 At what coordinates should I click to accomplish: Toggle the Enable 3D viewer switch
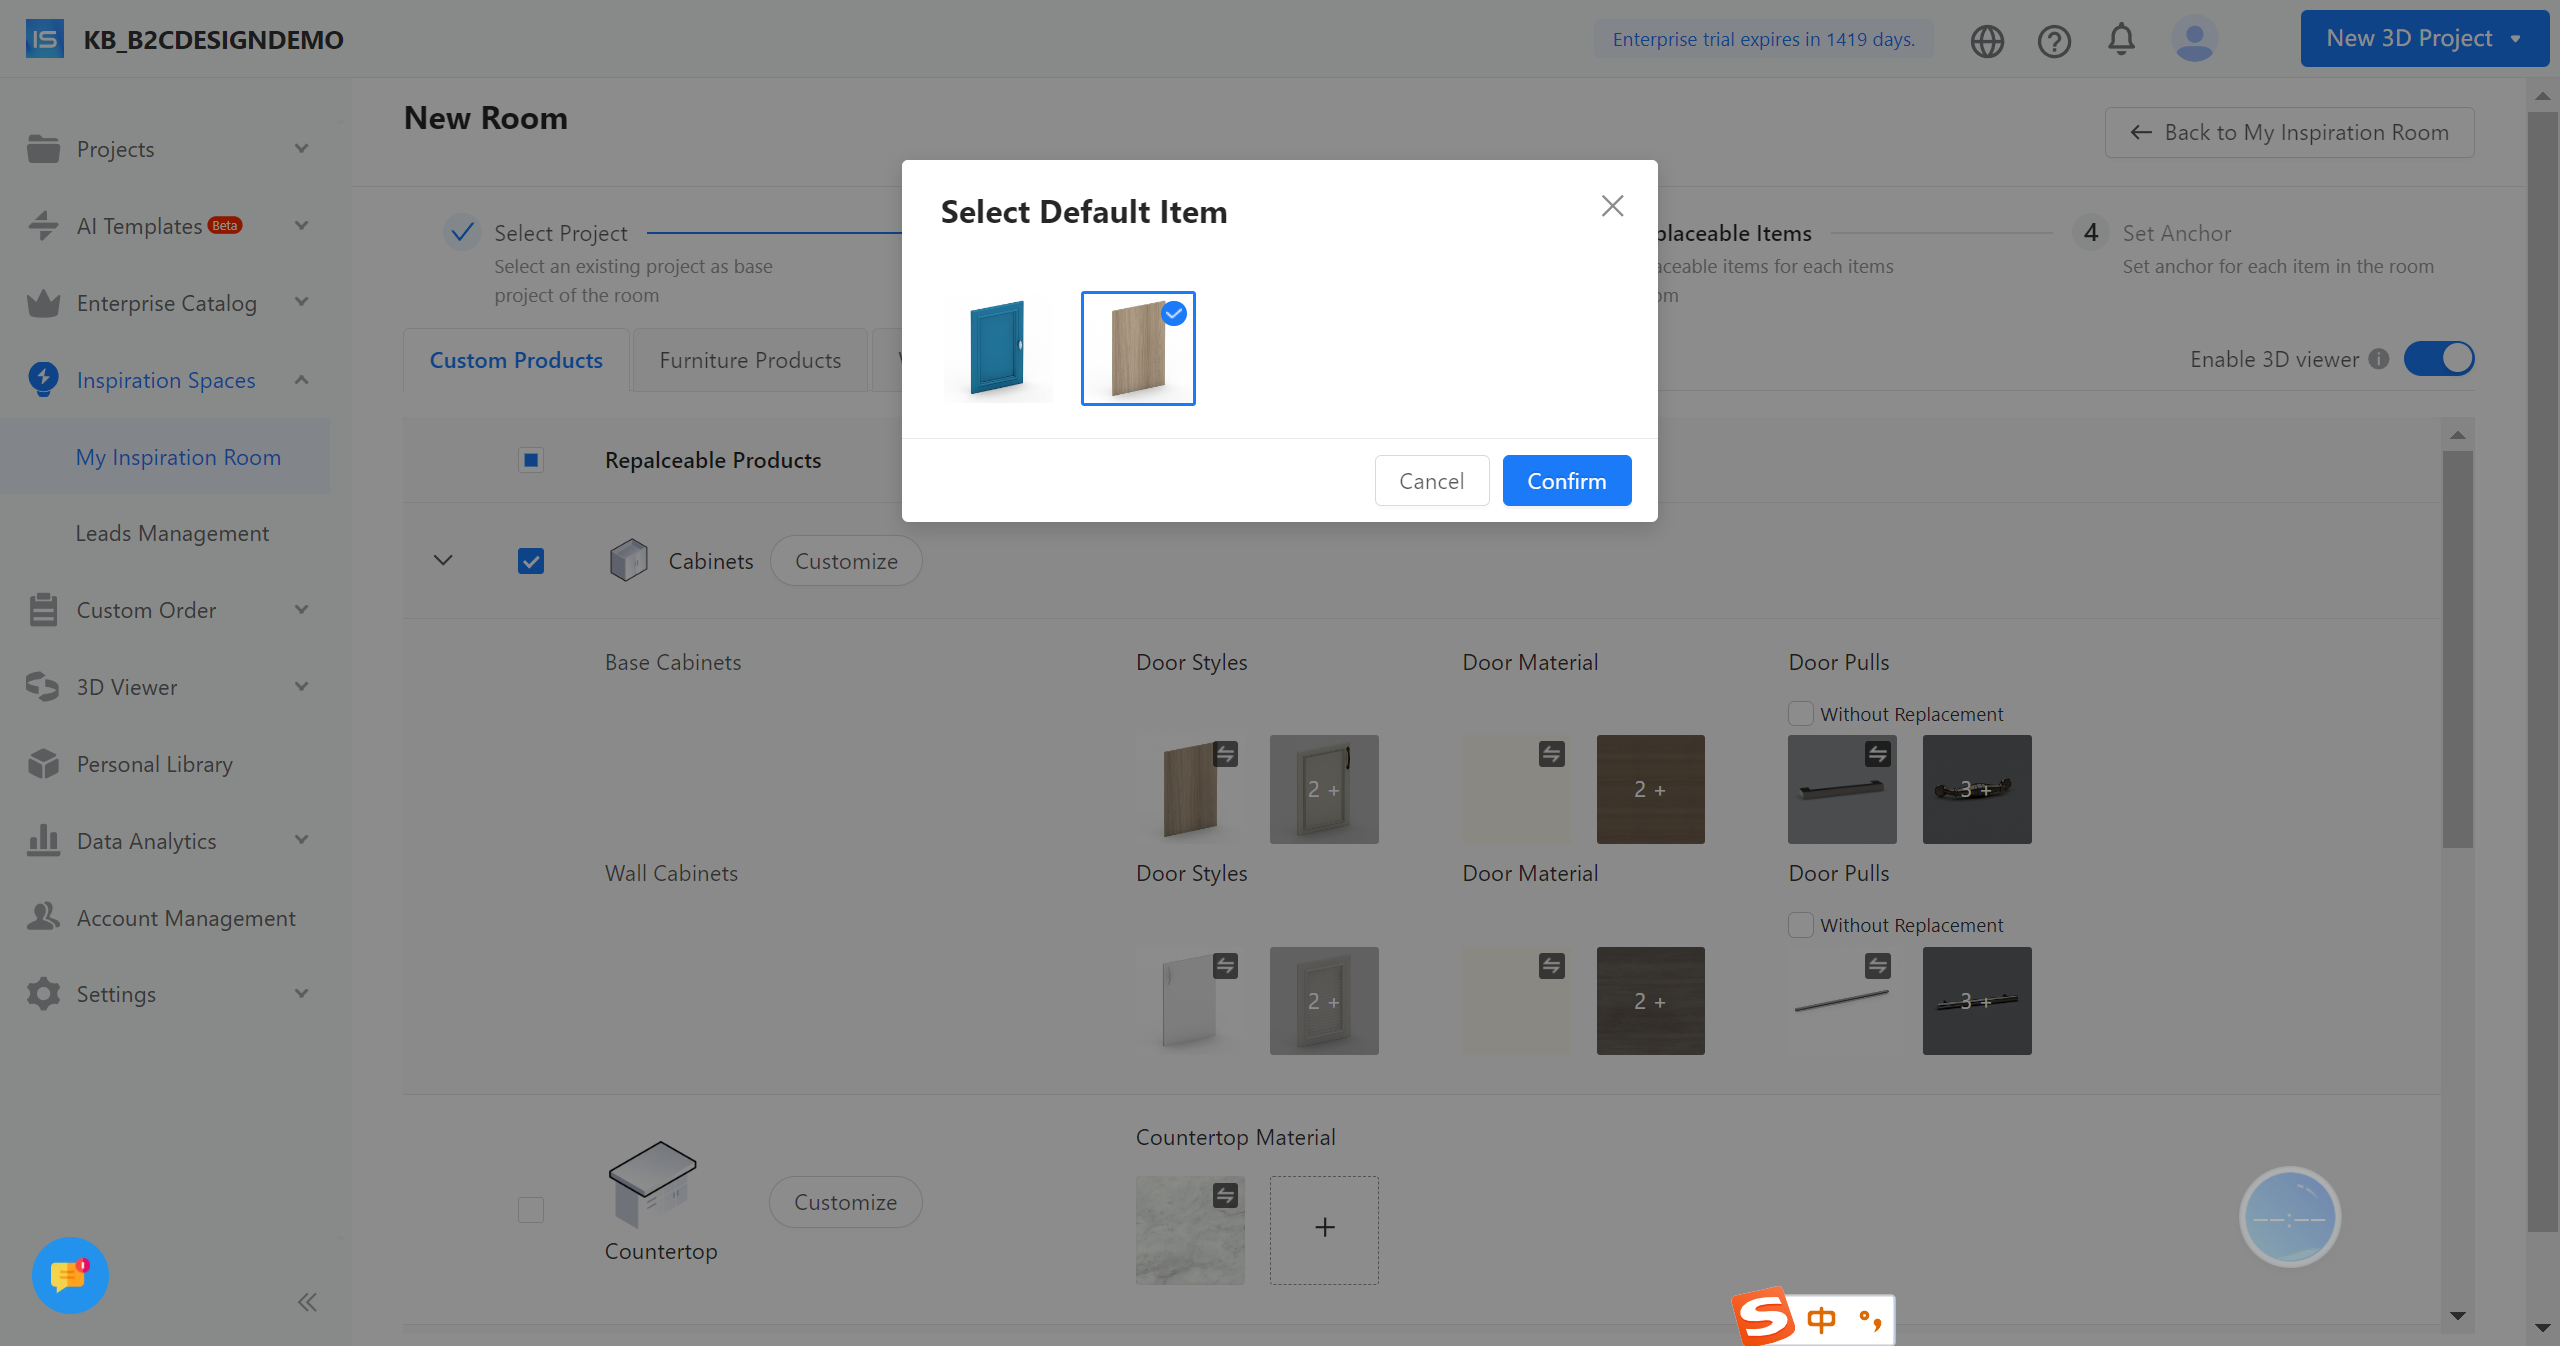2439,359
